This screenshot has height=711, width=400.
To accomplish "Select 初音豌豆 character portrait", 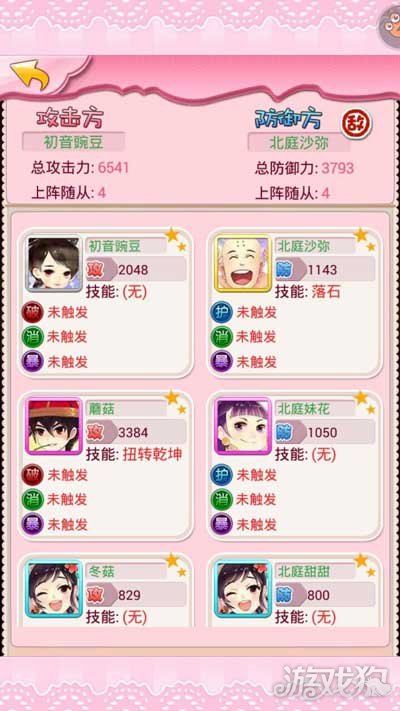I will click(x=54, y=264).
